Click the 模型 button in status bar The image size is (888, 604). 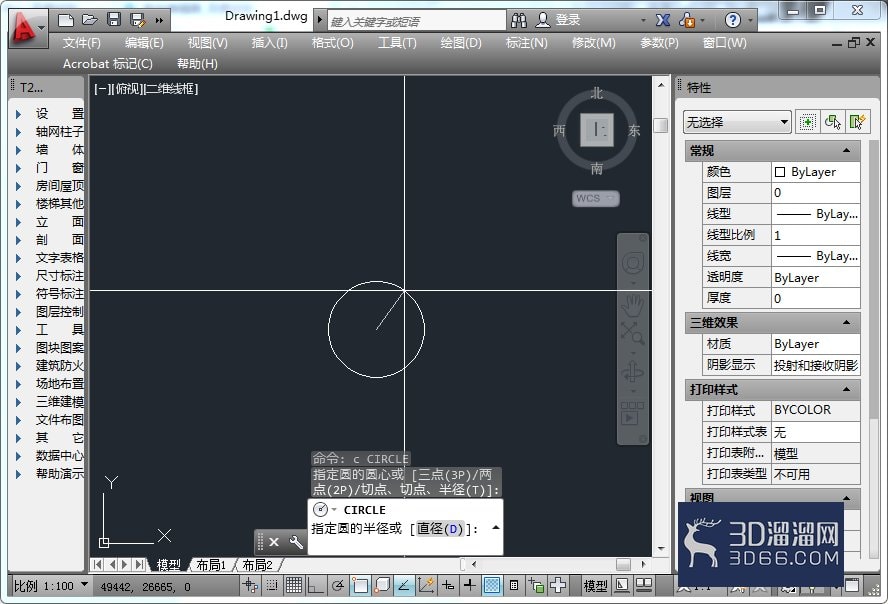tap(595, 586)
